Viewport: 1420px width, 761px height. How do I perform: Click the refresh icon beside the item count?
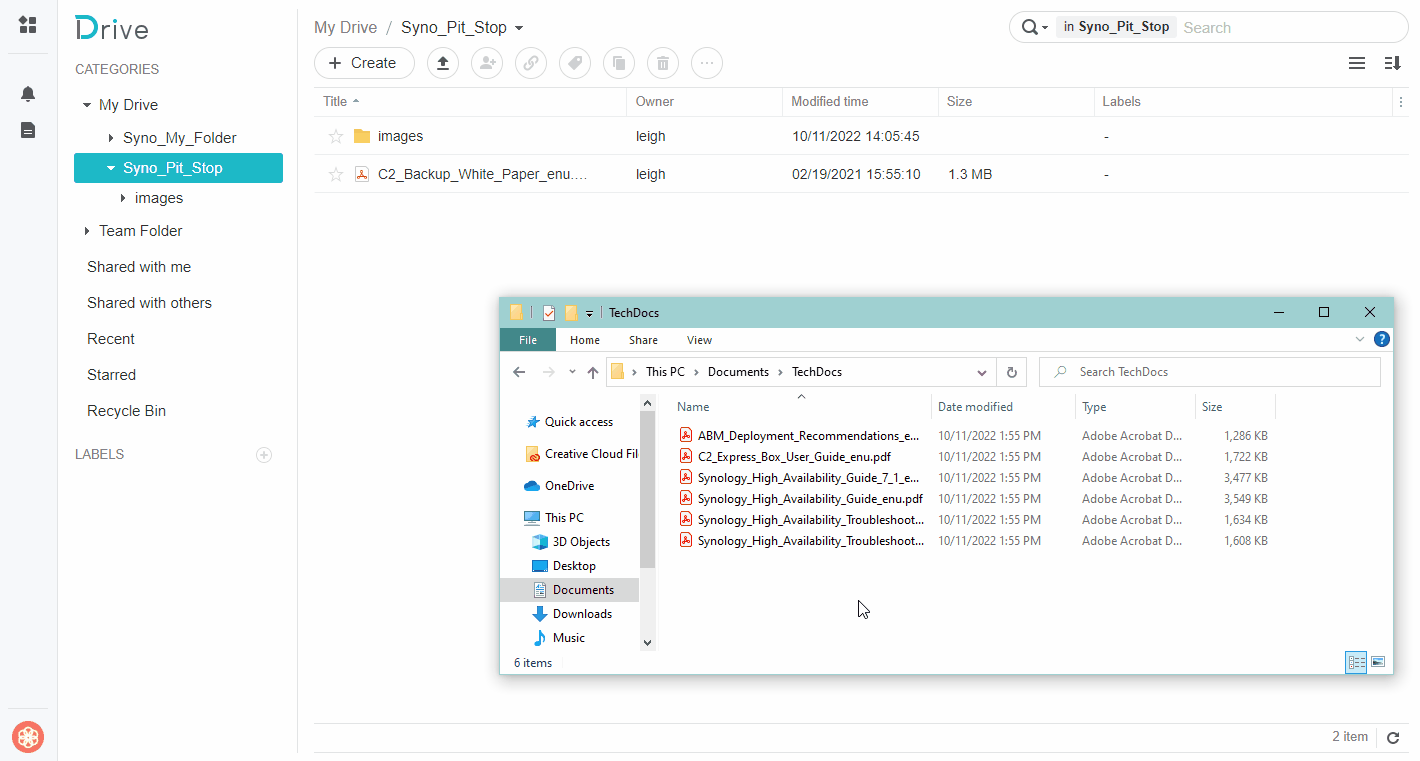tap(1393, 738)
